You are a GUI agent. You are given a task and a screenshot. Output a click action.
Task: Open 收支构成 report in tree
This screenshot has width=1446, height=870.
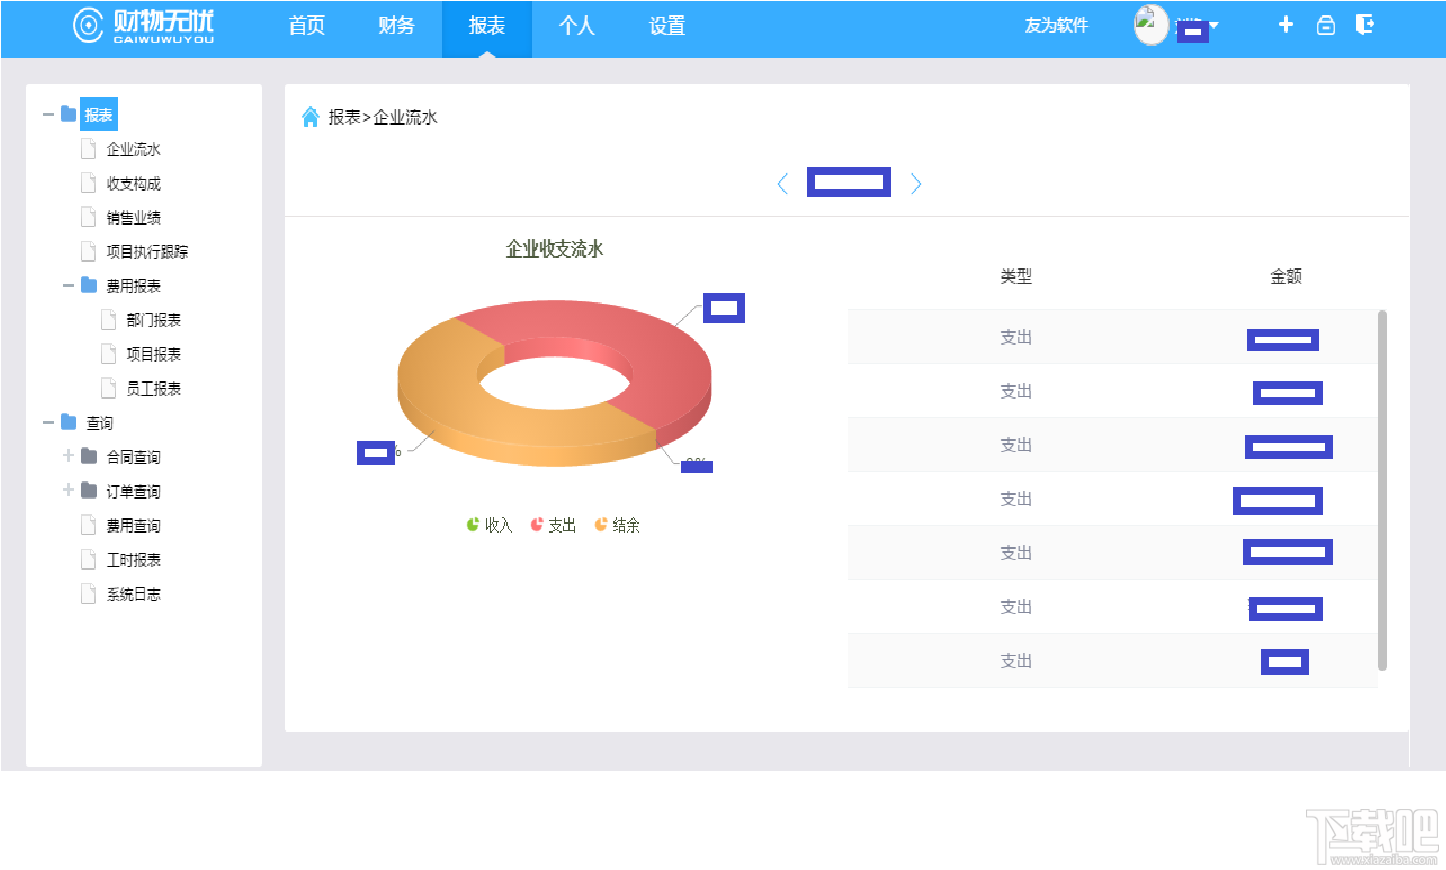[x=134, y=183]
